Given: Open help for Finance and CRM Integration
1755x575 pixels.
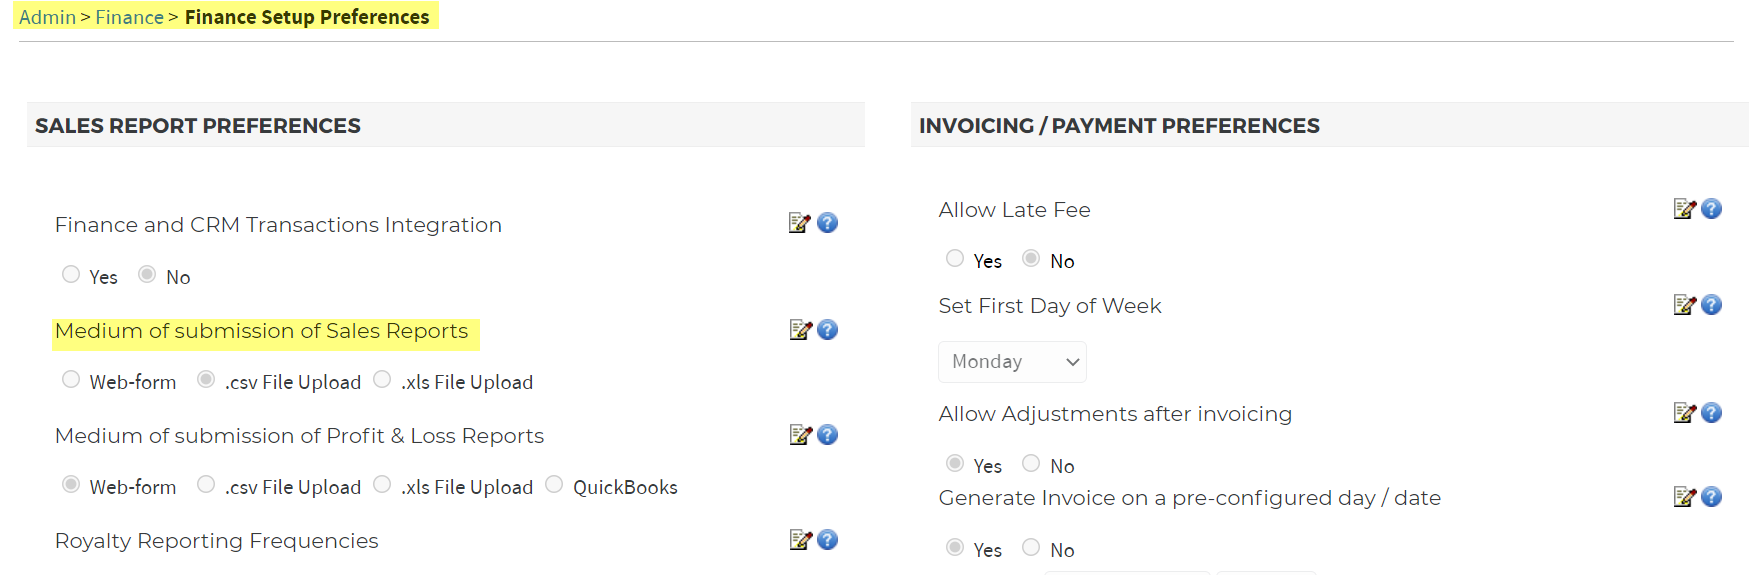Looking at the screenshot, I should click(827, 223).
